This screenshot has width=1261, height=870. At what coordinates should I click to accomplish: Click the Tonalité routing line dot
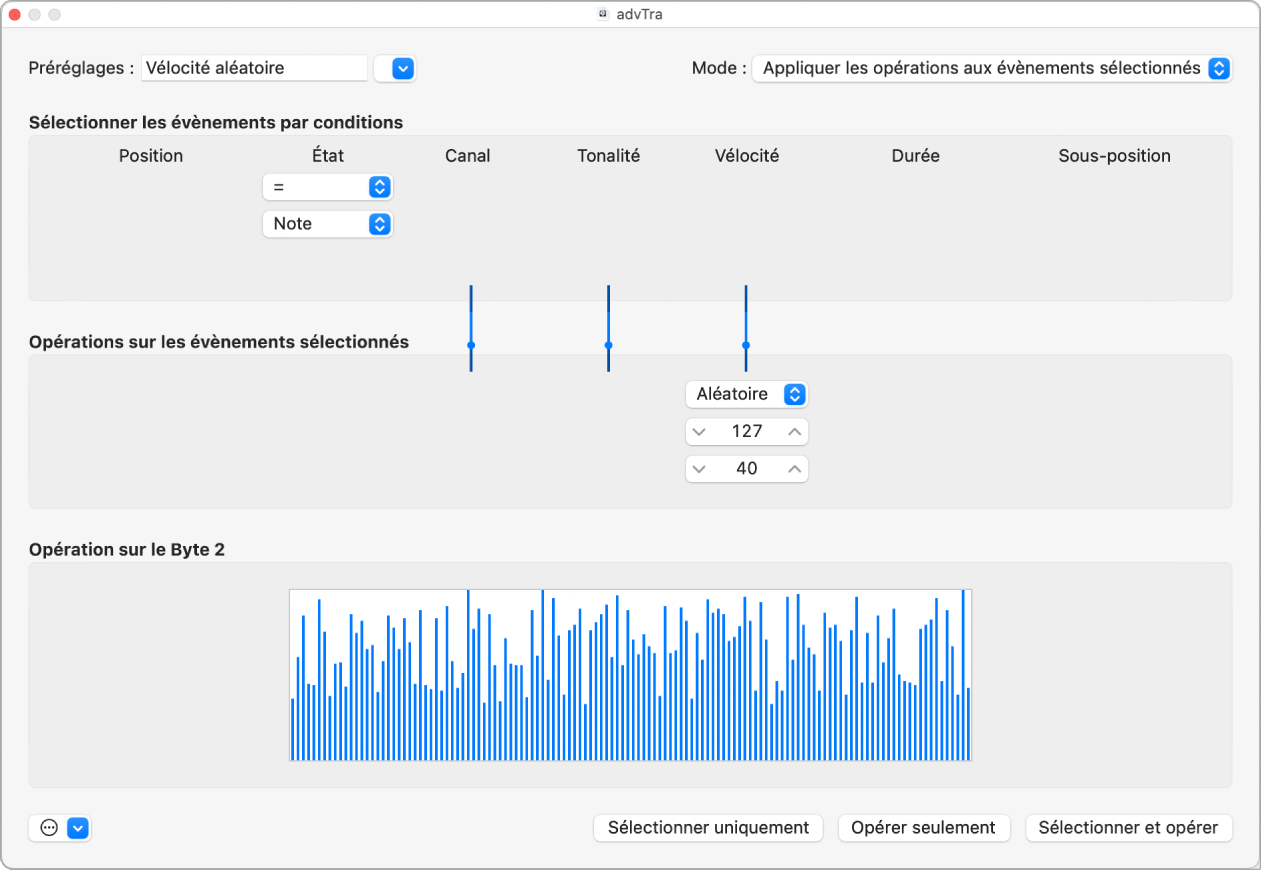pos(608,345)
